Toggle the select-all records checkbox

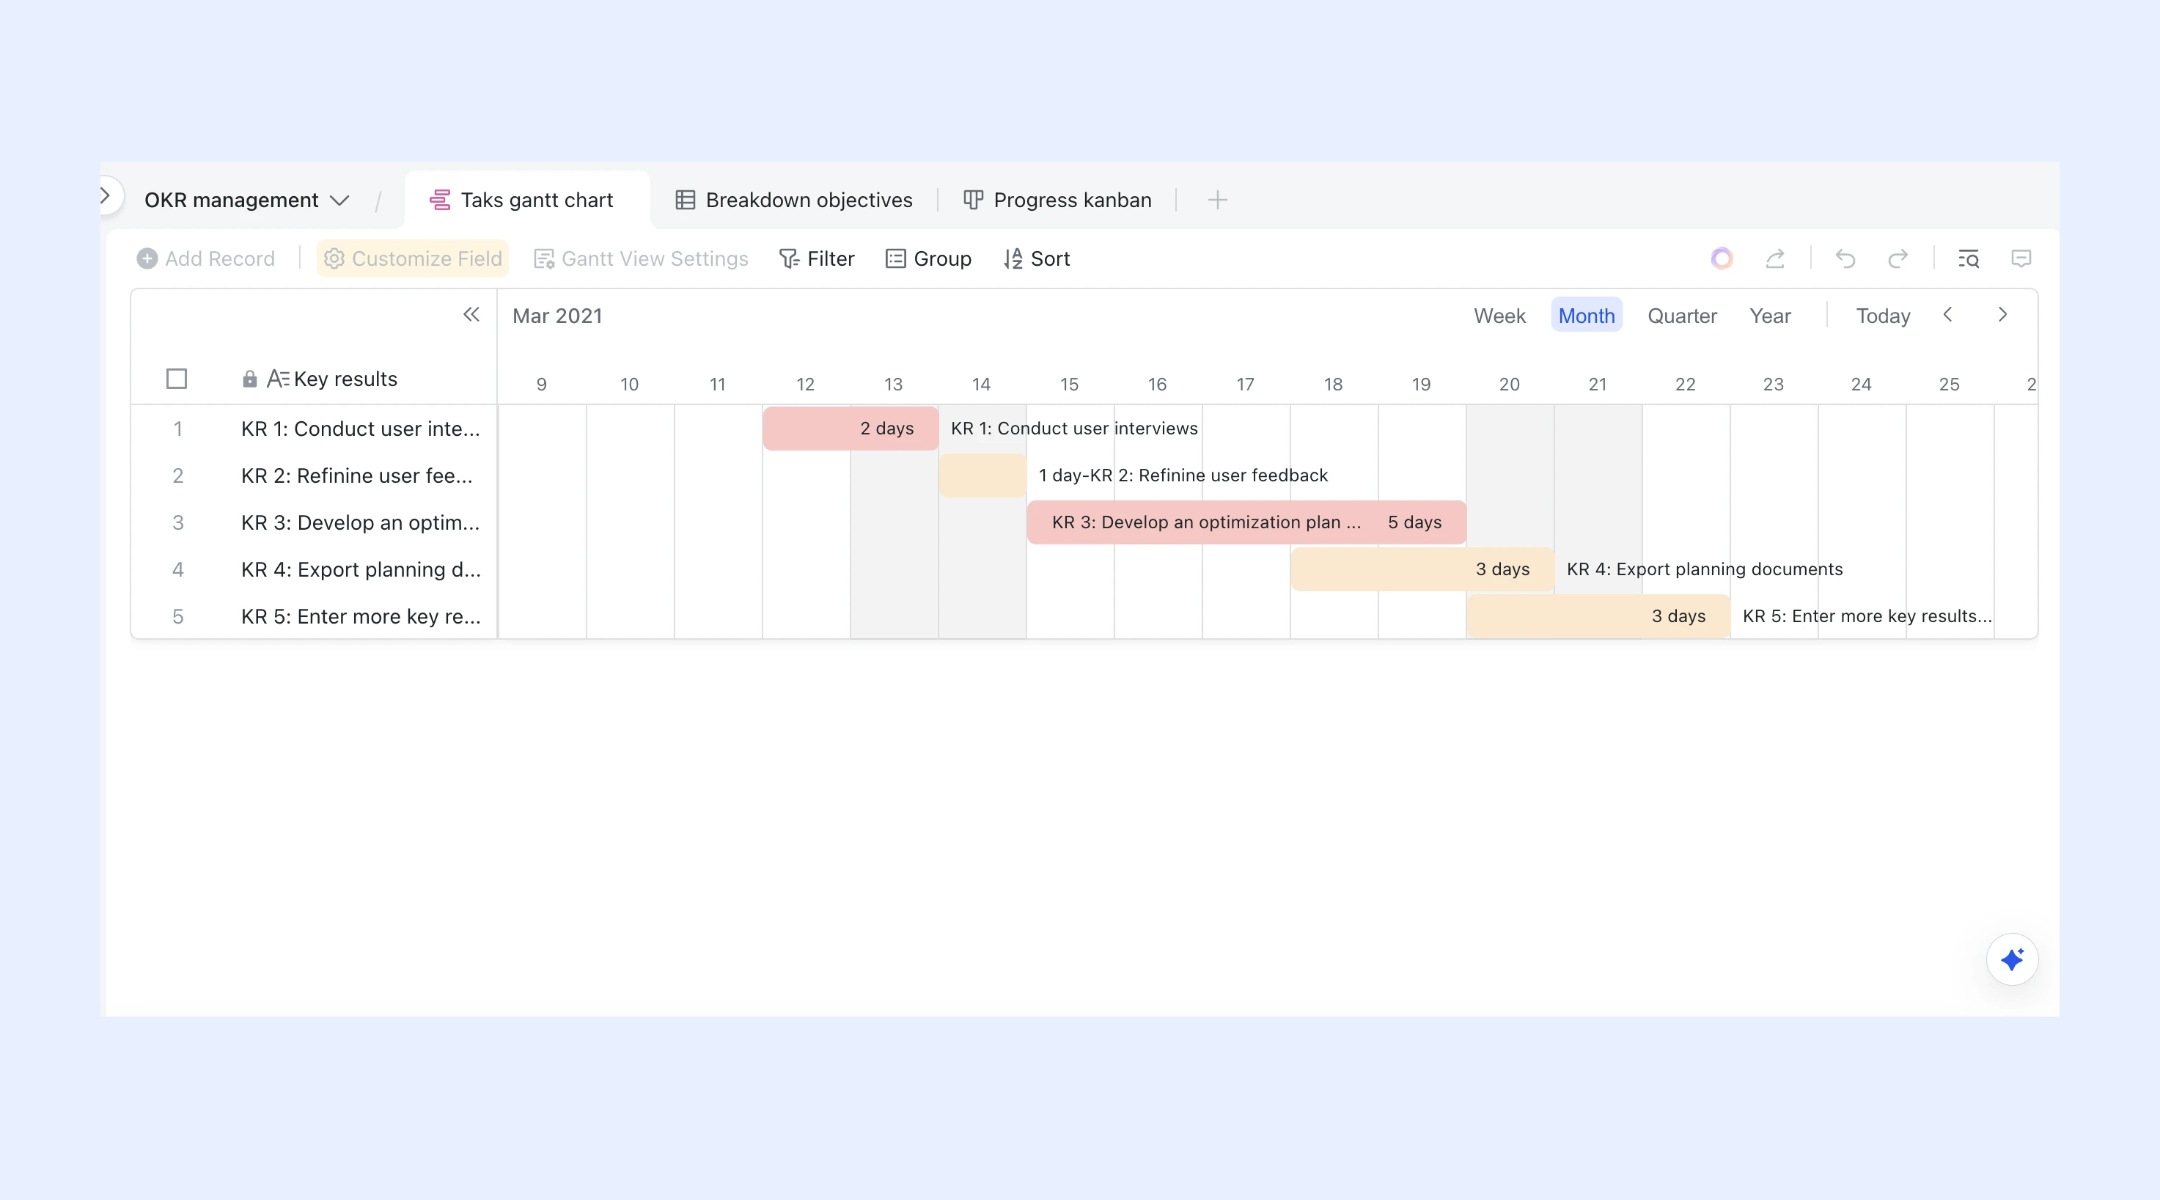coord(177,379)
